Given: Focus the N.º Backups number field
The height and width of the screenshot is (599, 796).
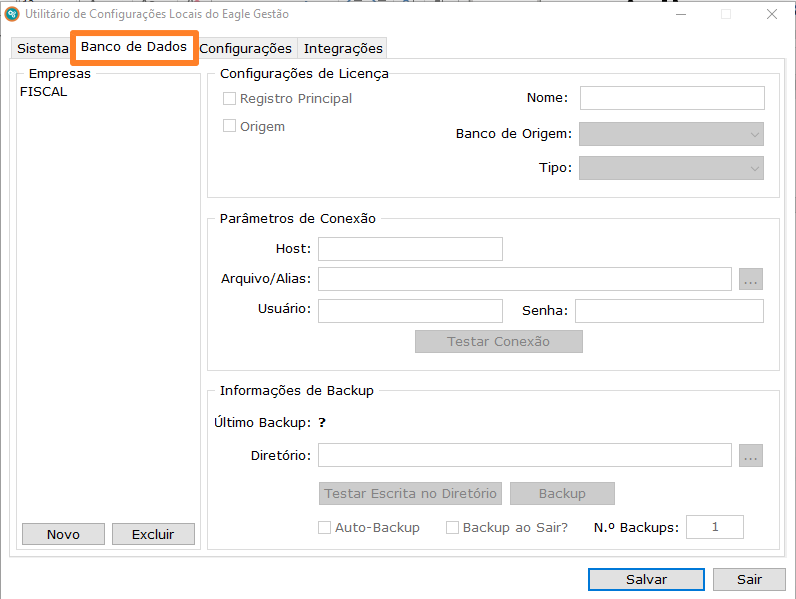Looking at the screenshot, I should pyautogui.click(x=714, y=527).
